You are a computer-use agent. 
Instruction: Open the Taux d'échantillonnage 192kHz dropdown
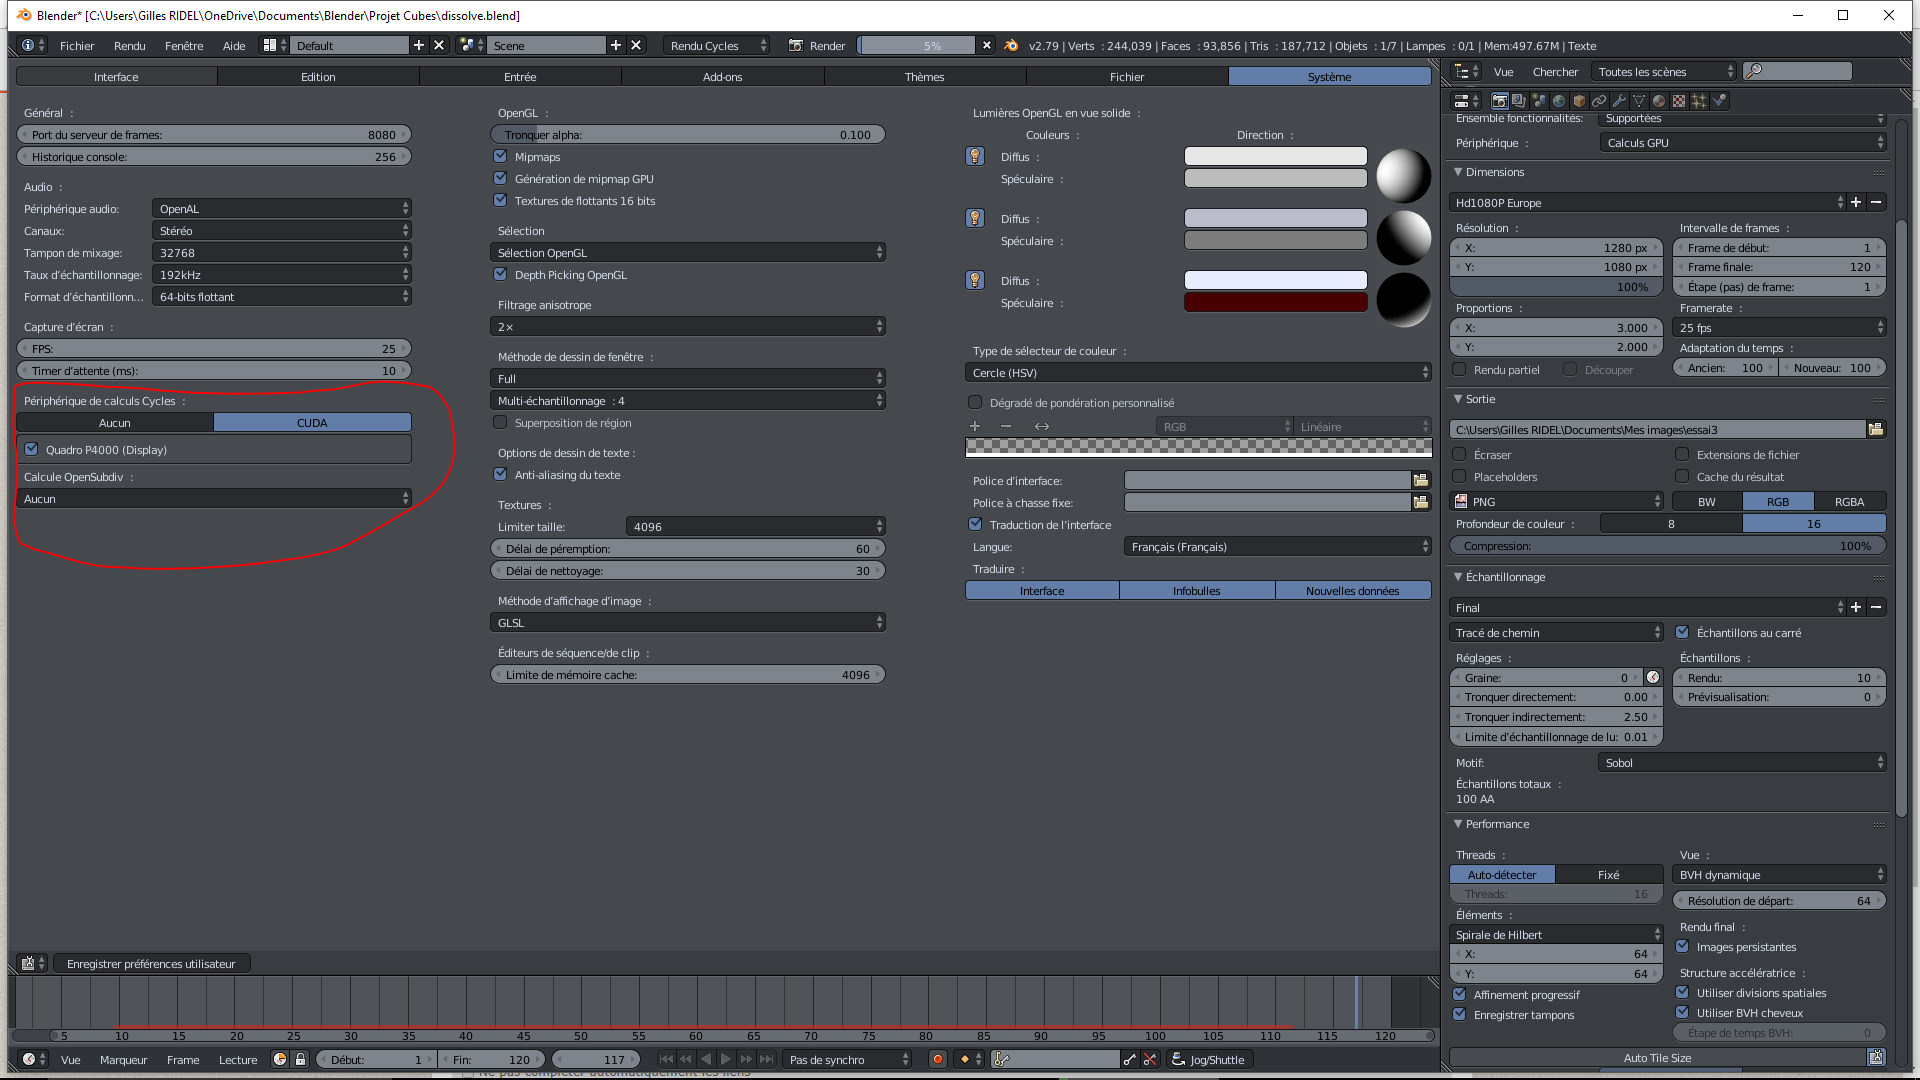(x=282, y=274)
